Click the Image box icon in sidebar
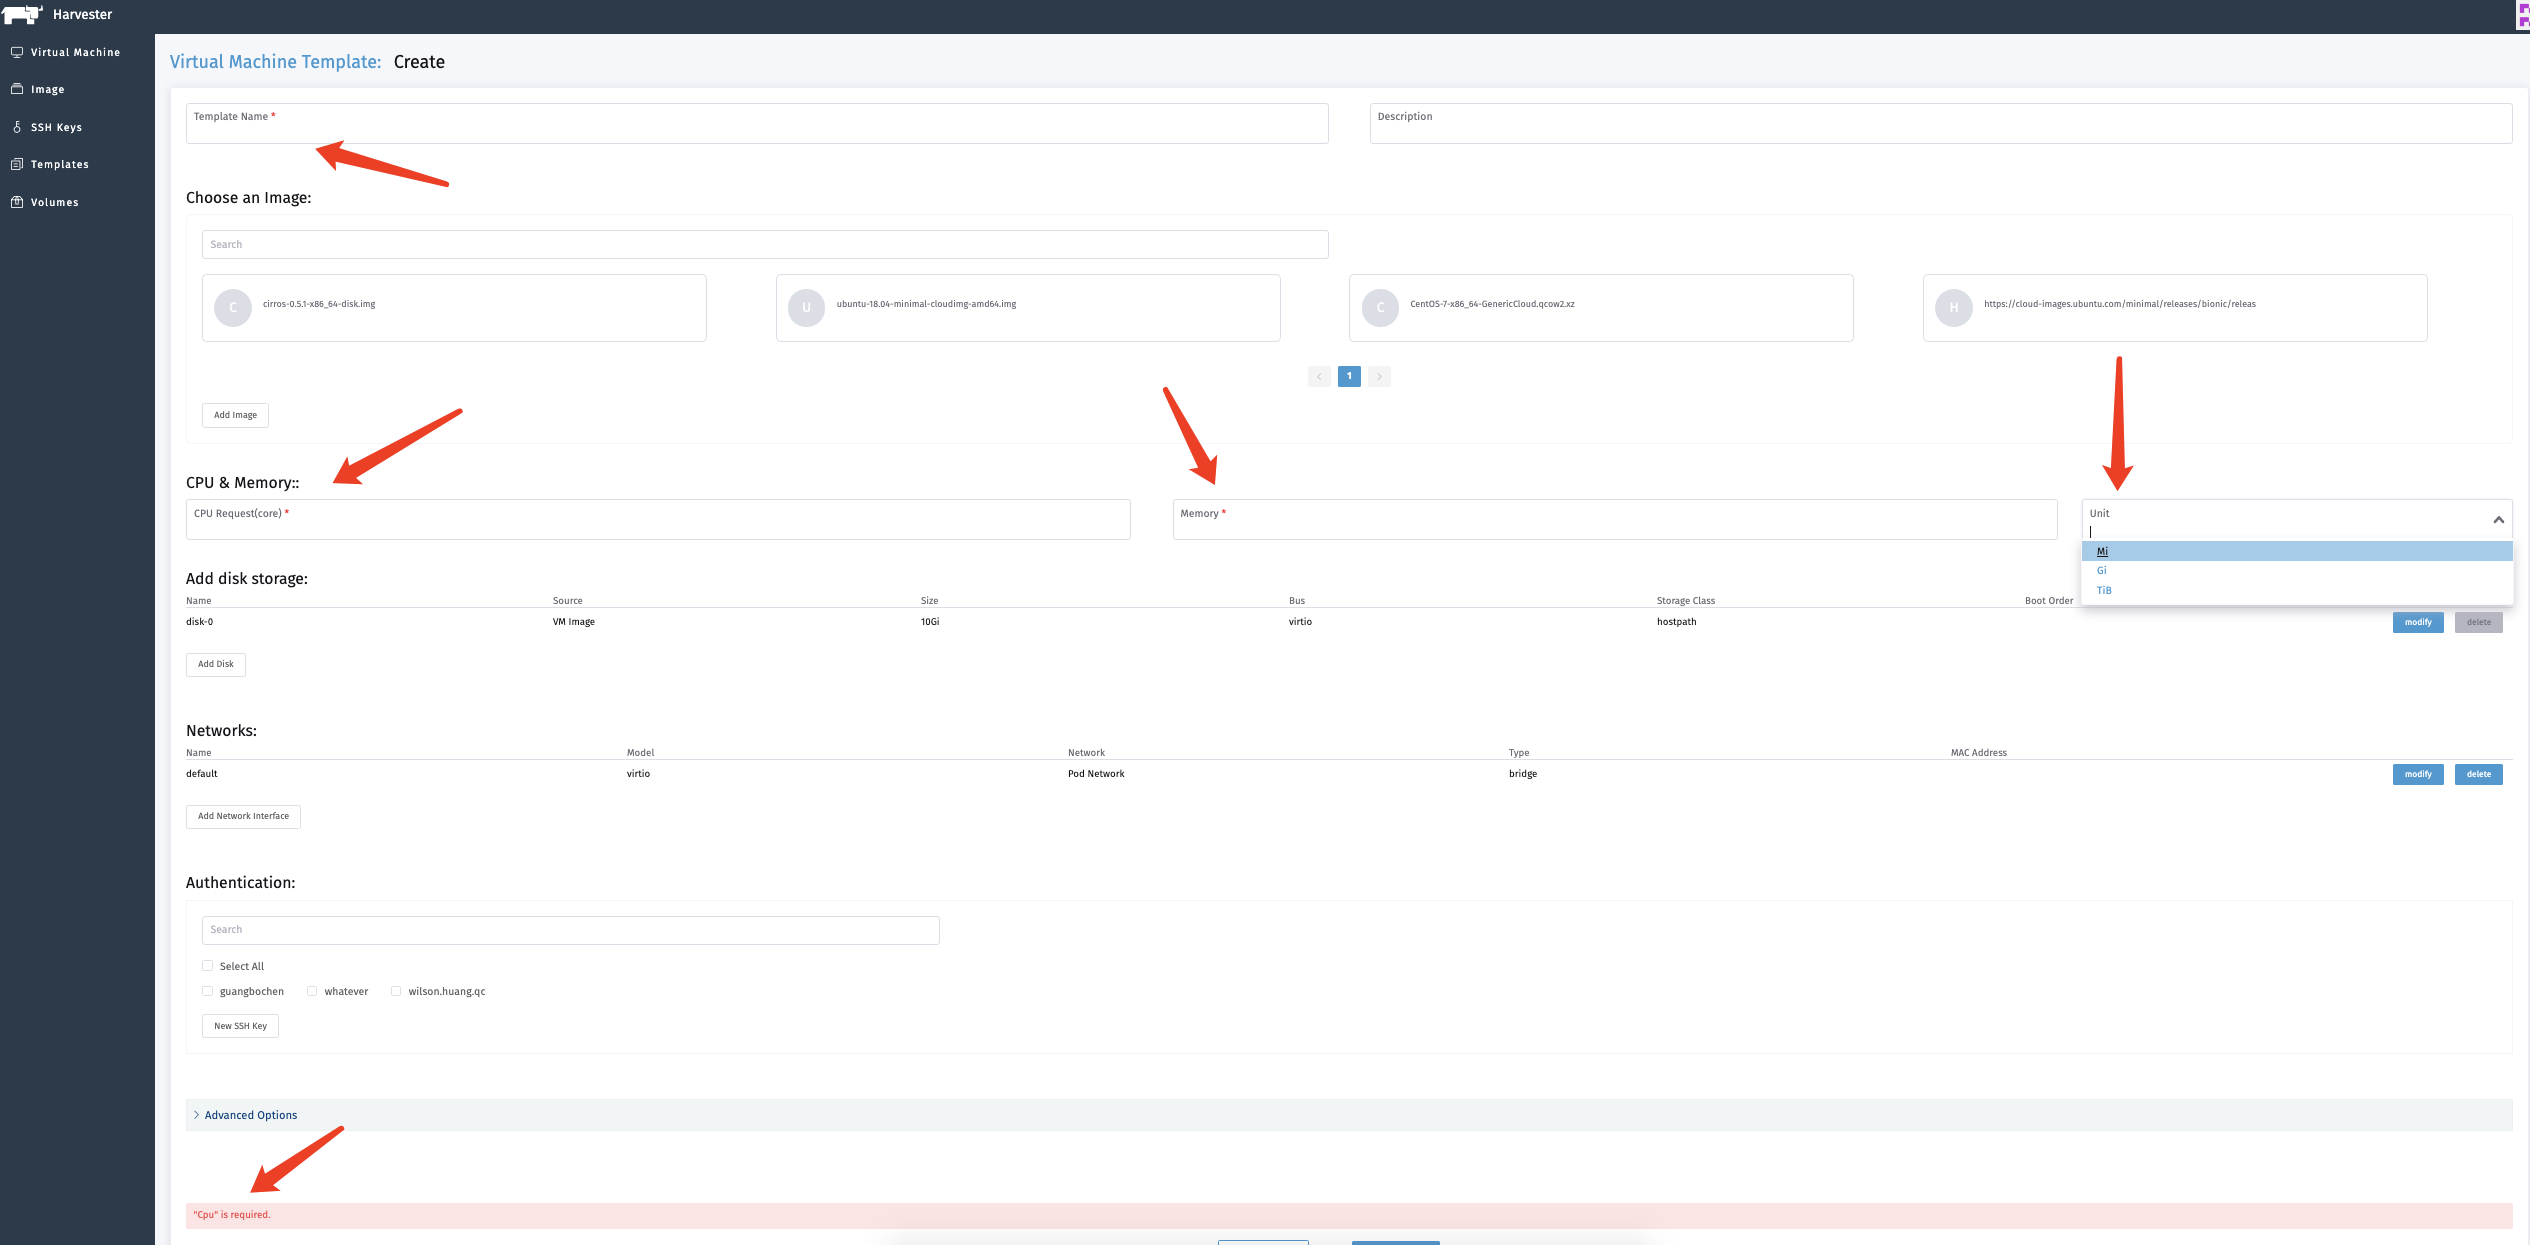 point(17,88)
